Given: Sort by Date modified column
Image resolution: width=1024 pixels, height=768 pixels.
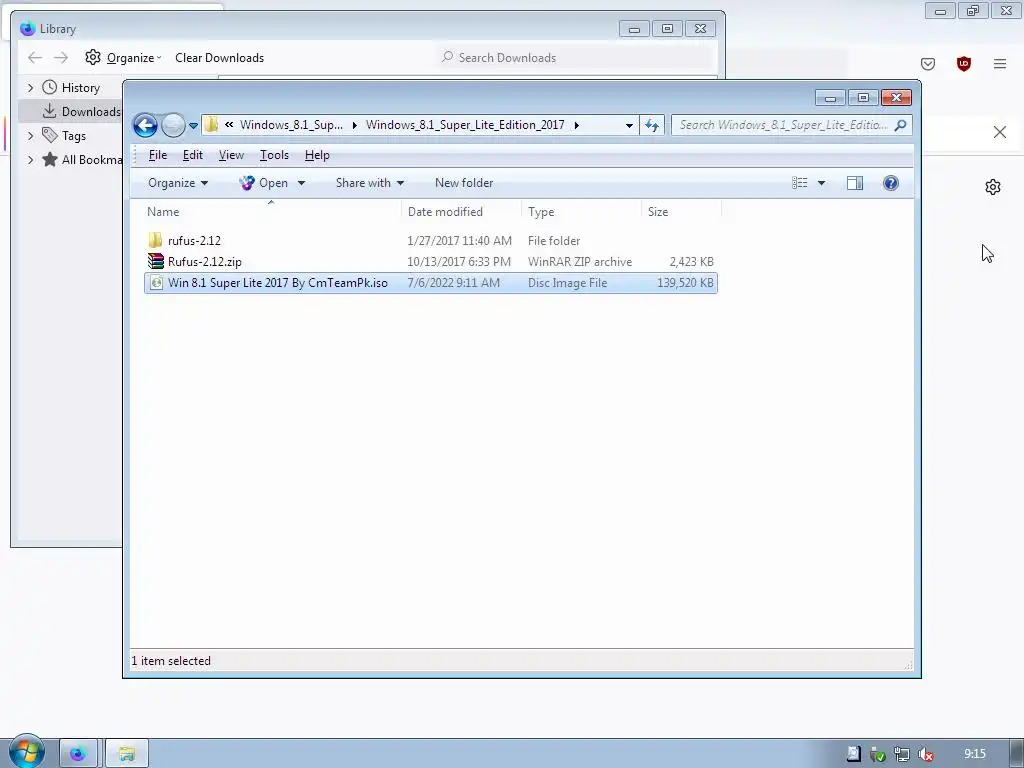Looking at the screenshot, I should pyautogui.click(x=462, y=212).
